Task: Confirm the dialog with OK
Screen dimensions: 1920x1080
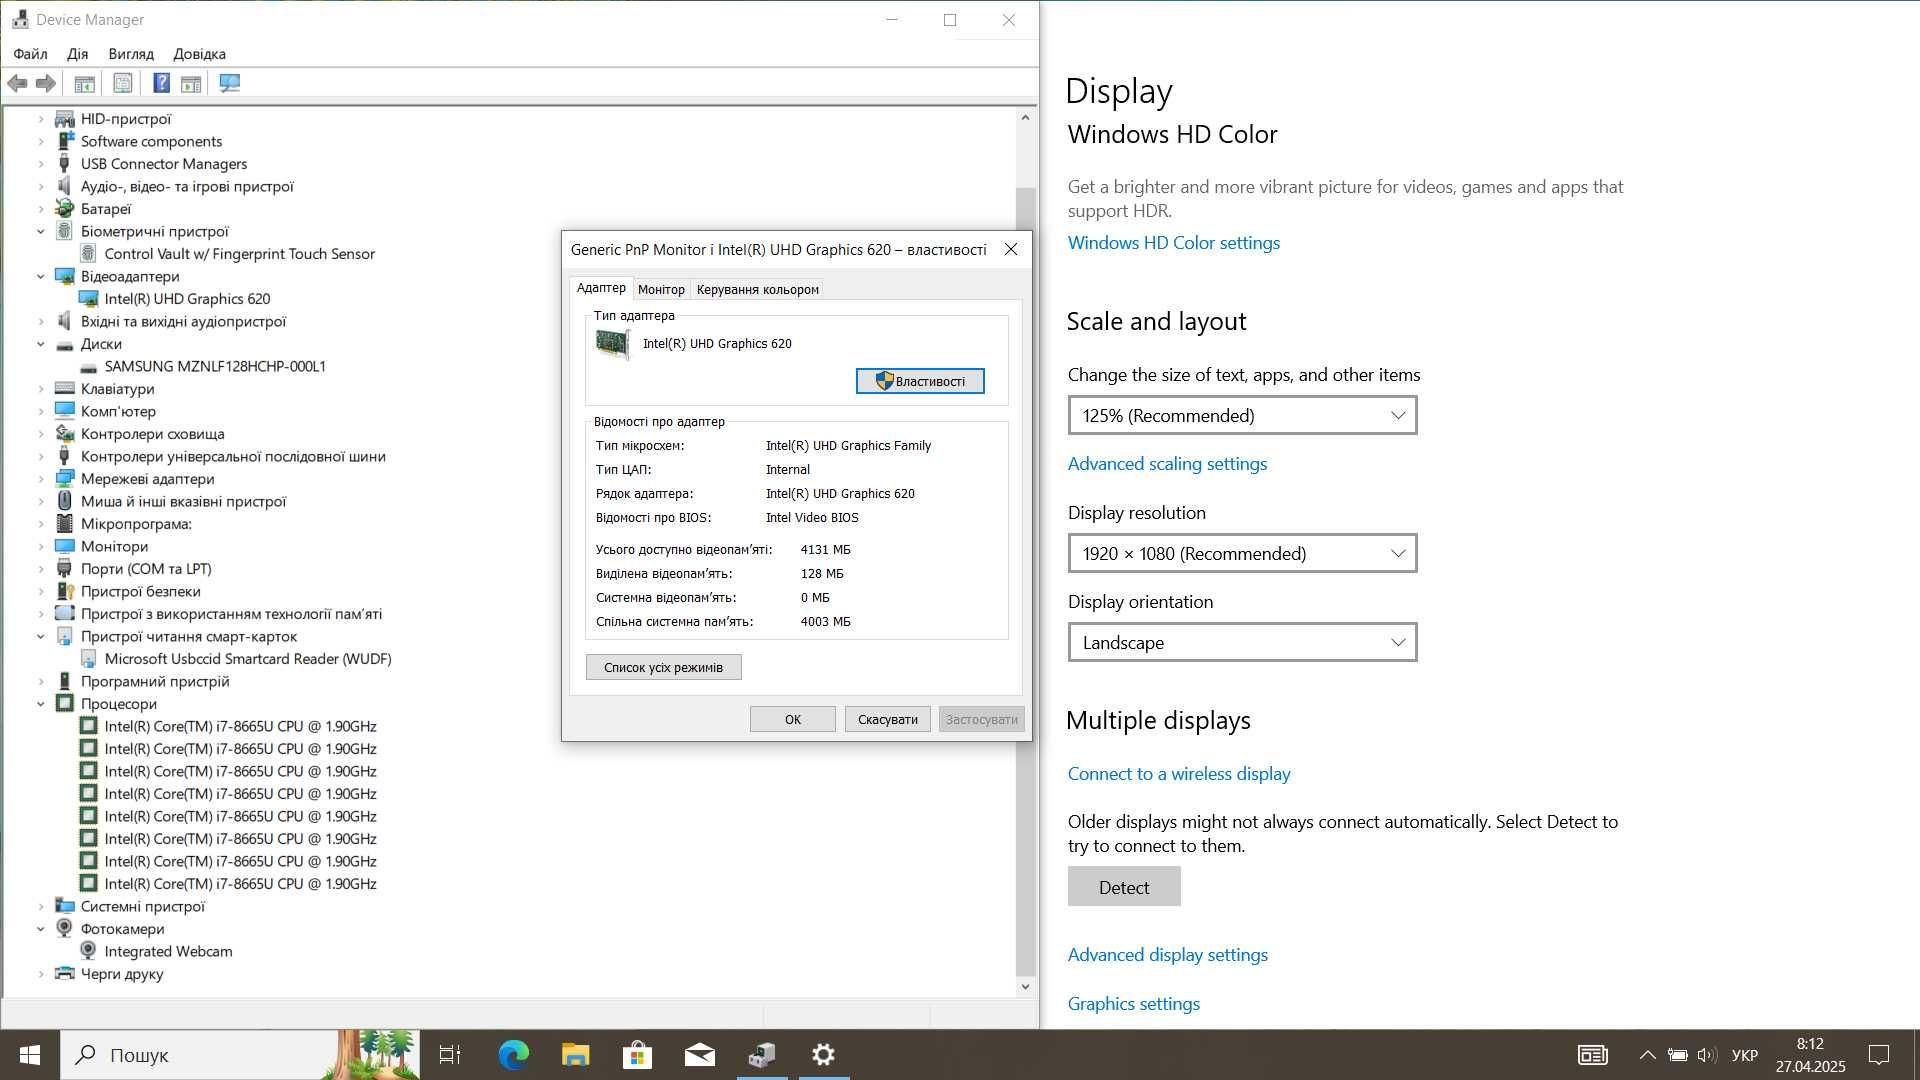Action: tap(793, 719)
